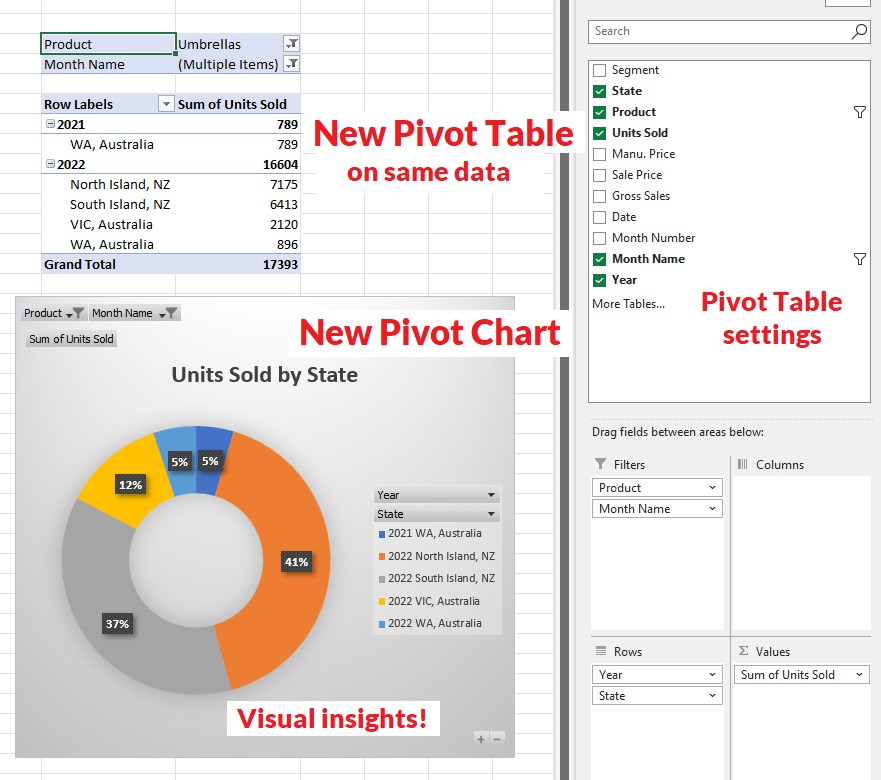Uncheck the Year field checkbox
881x780 pixels.
[600, 280]
